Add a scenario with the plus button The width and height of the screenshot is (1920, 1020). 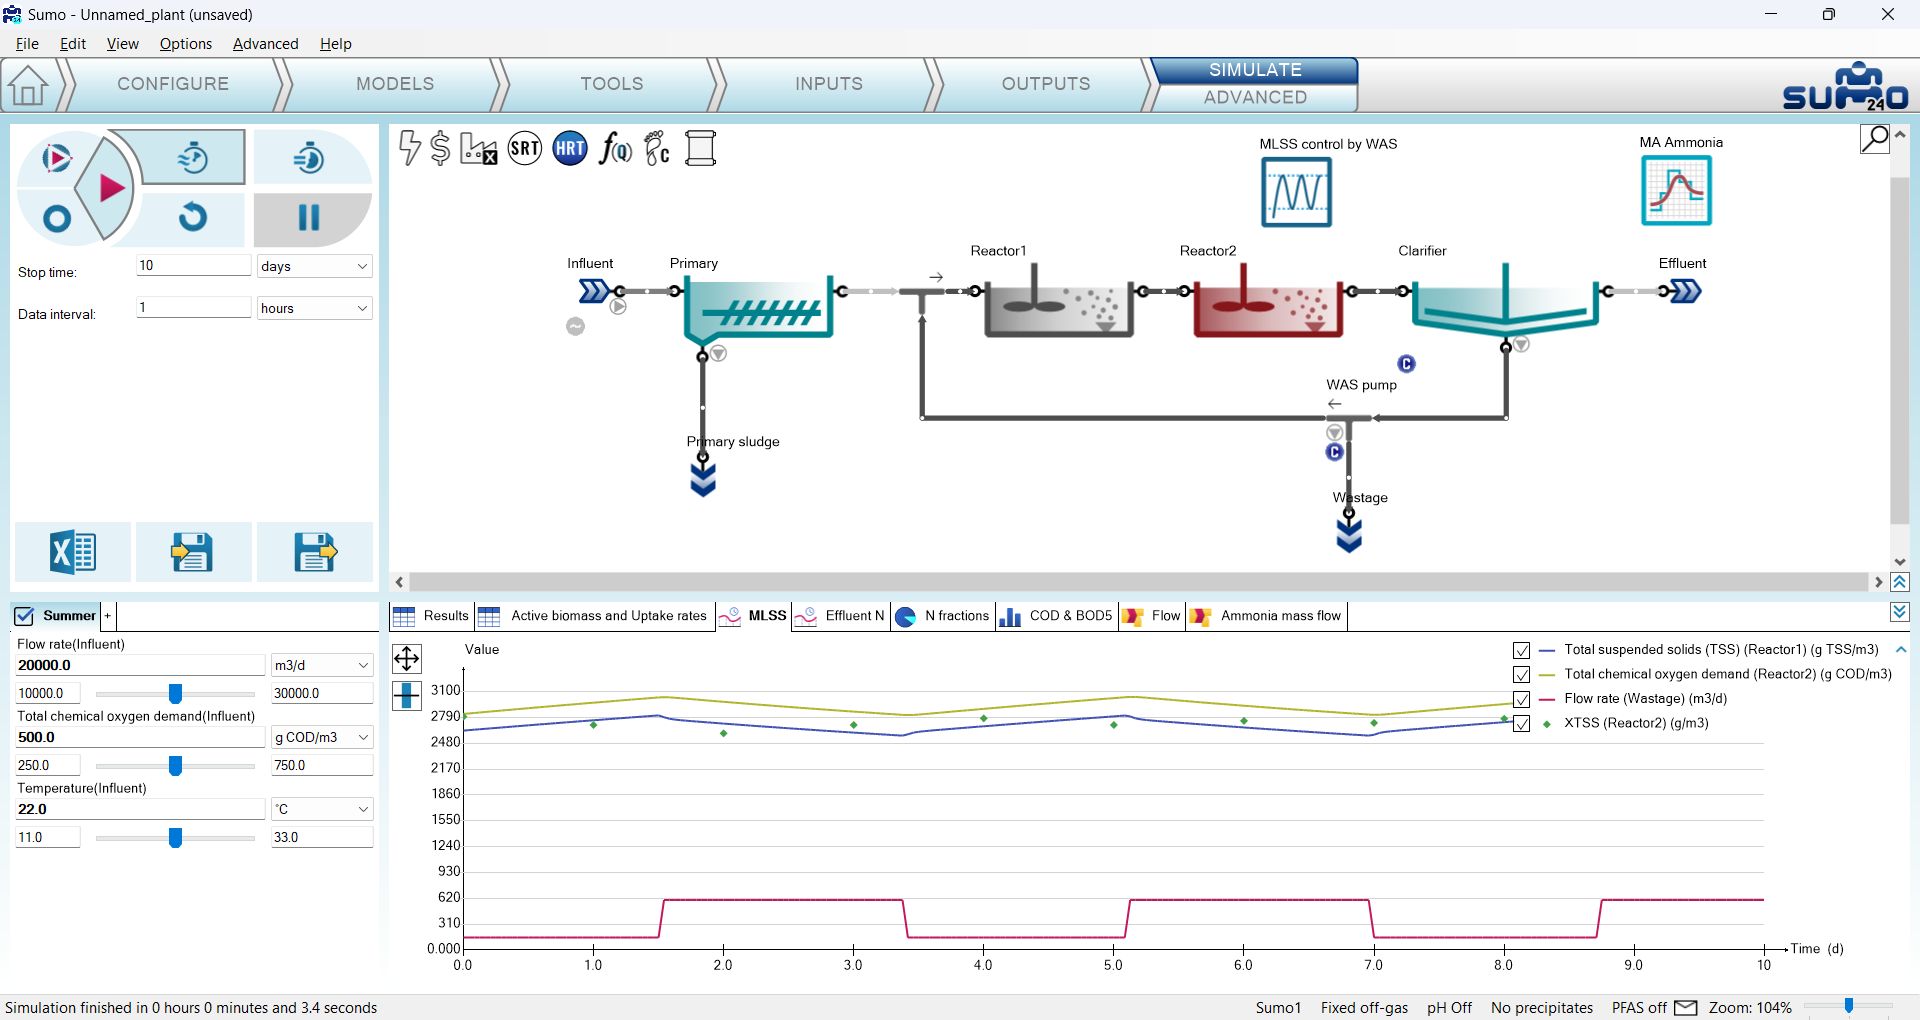[108, 616]
